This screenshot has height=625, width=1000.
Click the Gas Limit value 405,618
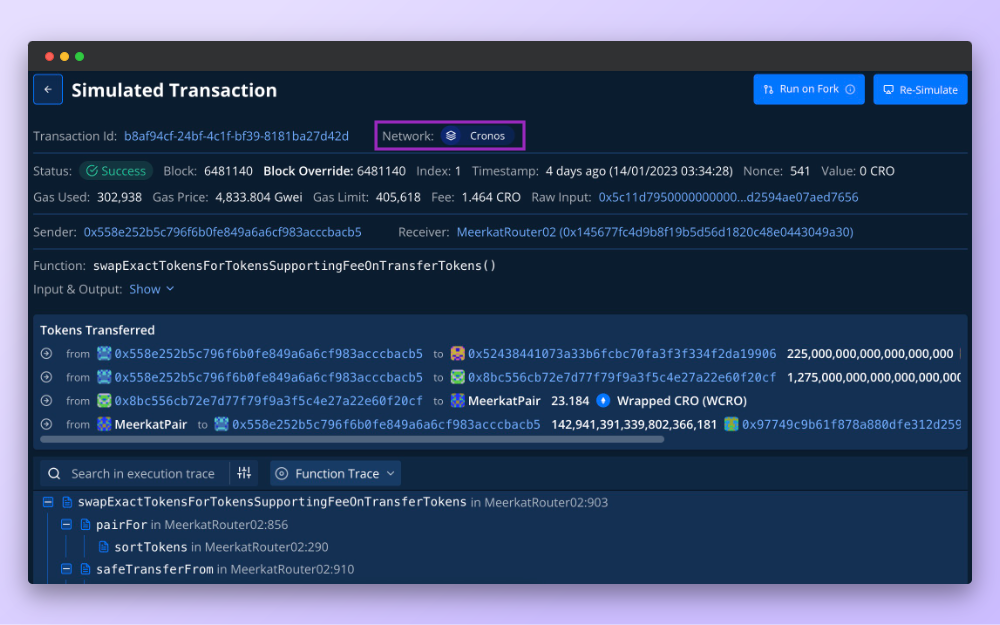(x=398, y=197)
